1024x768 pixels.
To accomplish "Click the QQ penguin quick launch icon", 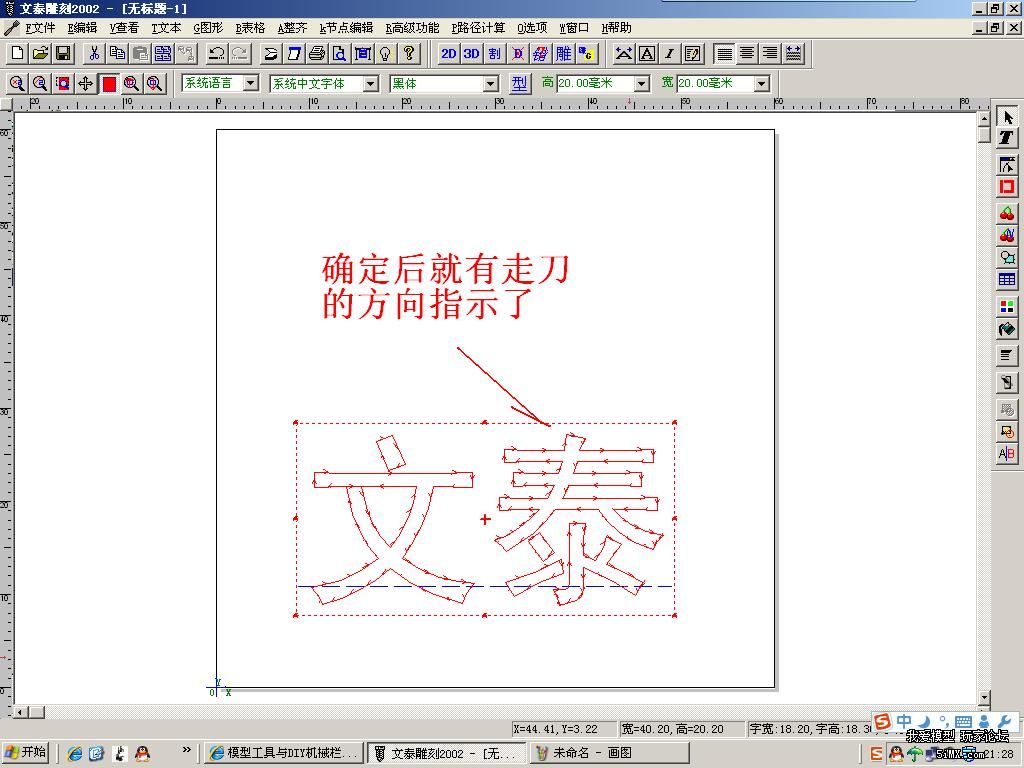I will click(142, 754).
